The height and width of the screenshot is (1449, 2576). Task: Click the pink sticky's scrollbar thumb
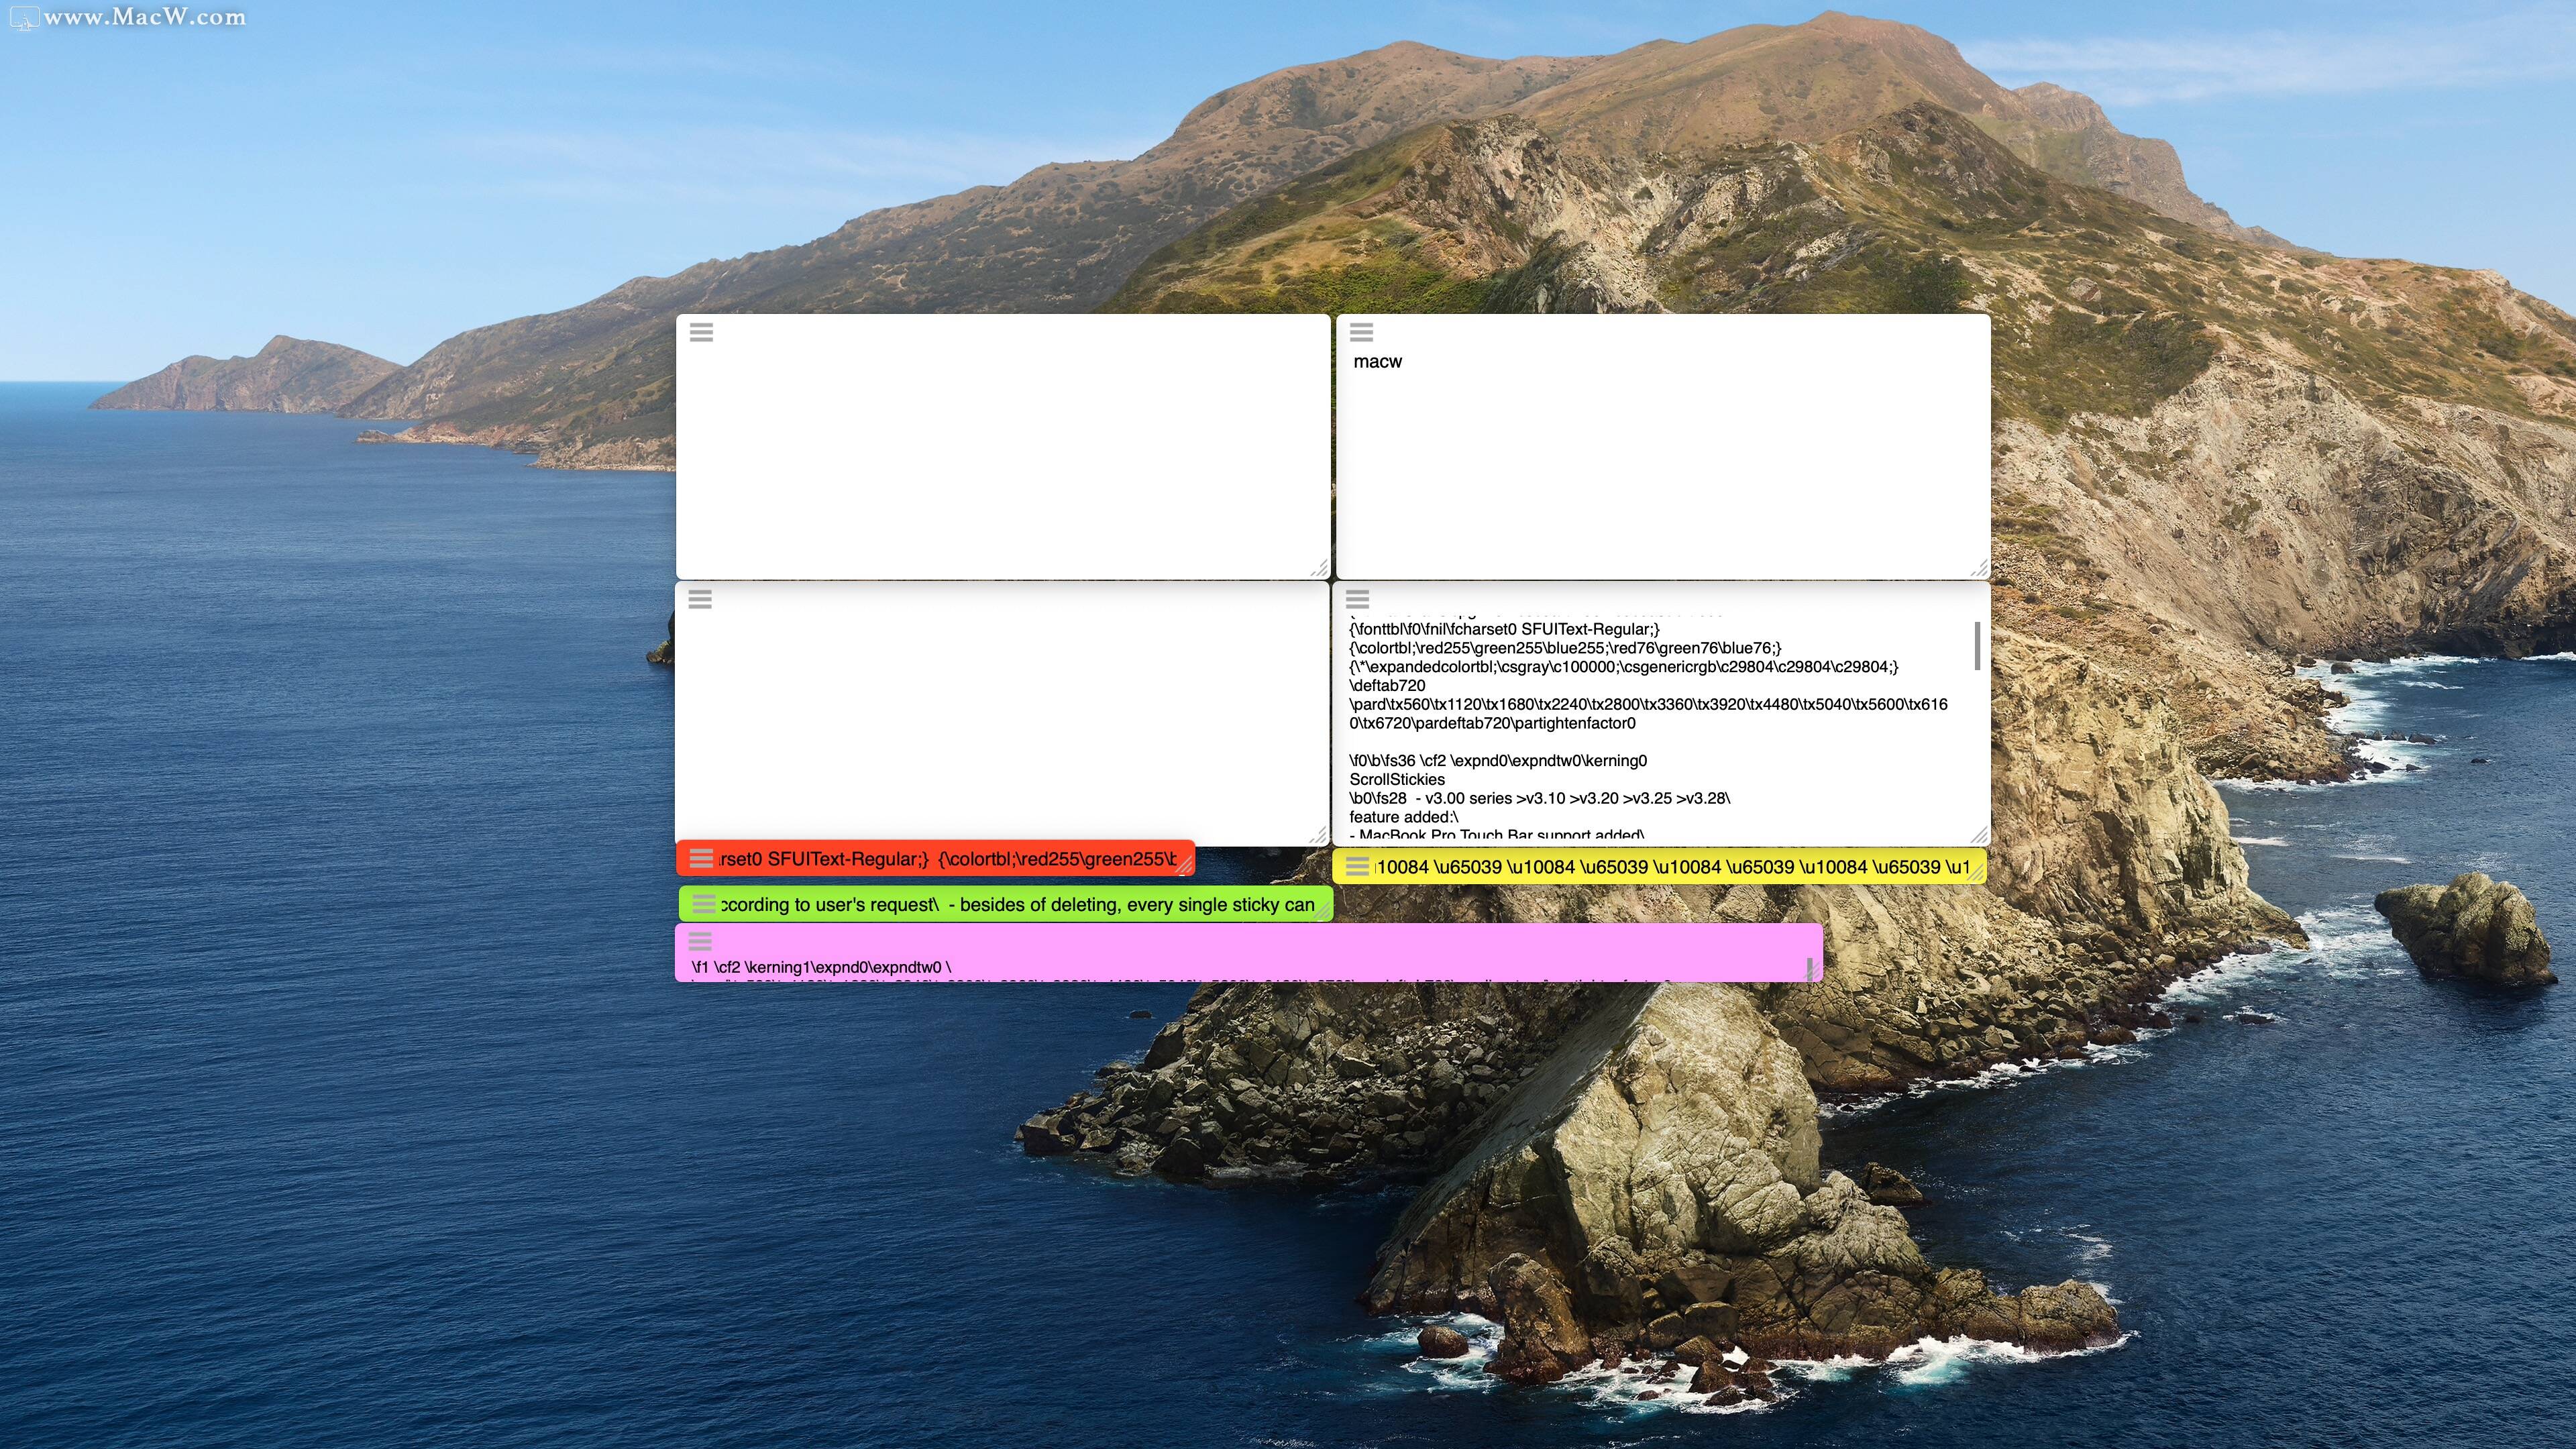[1809, 969]
